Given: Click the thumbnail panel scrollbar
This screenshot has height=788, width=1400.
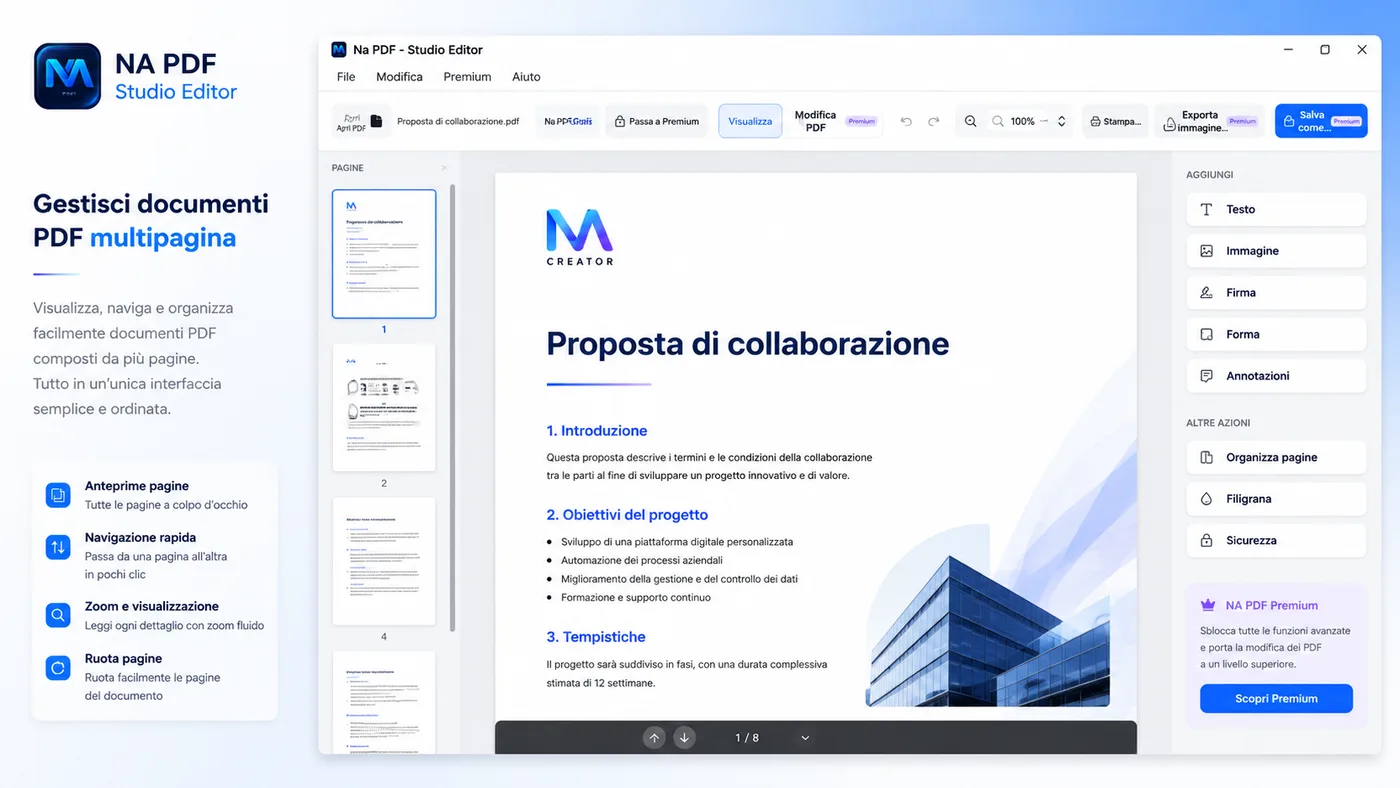Looking at the screenshot, I should pos(453,407).
